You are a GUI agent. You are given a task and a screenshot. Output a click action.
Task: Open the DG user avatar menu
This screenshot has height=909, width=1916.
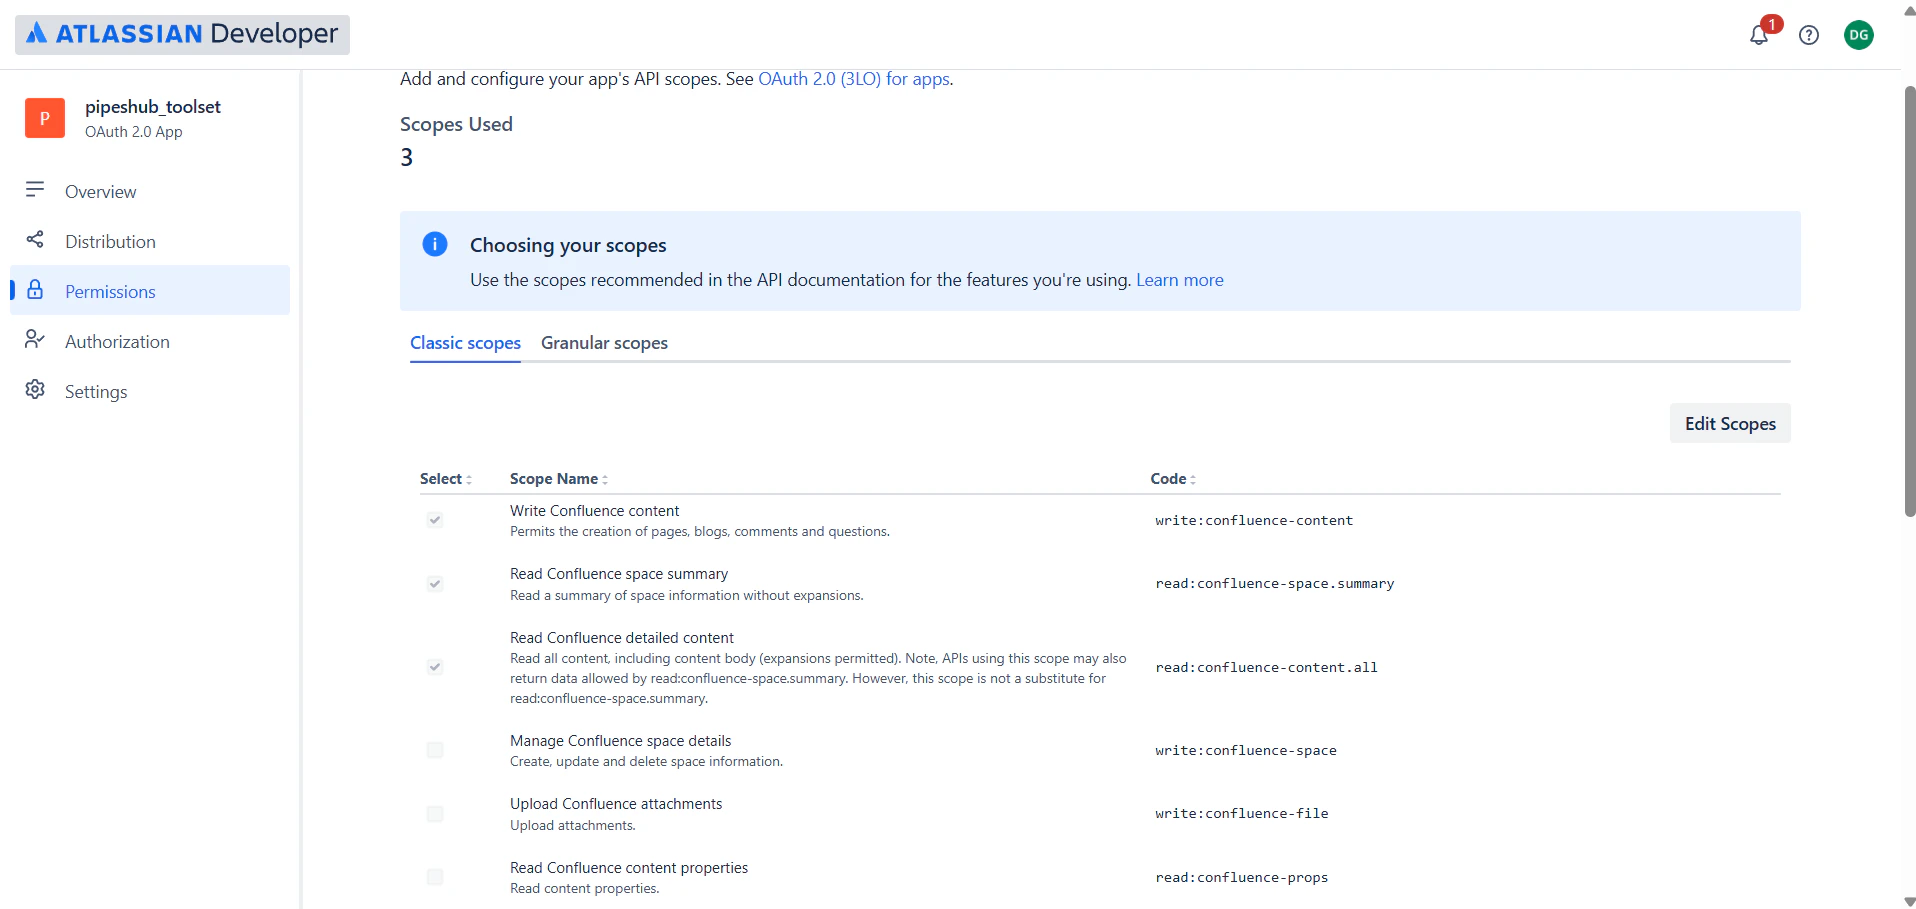point(1859,35)
